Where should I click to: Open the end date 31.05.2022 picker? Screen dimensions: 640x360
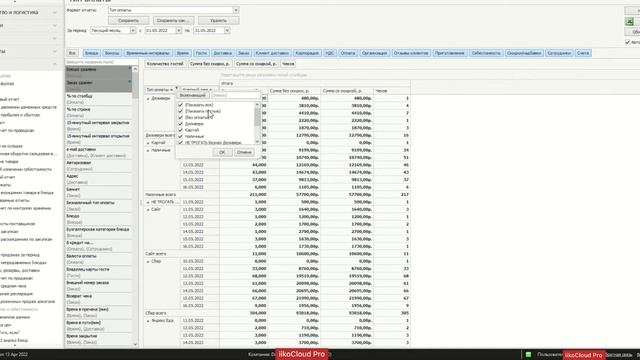pyautogui.click(x=227, y=31)
